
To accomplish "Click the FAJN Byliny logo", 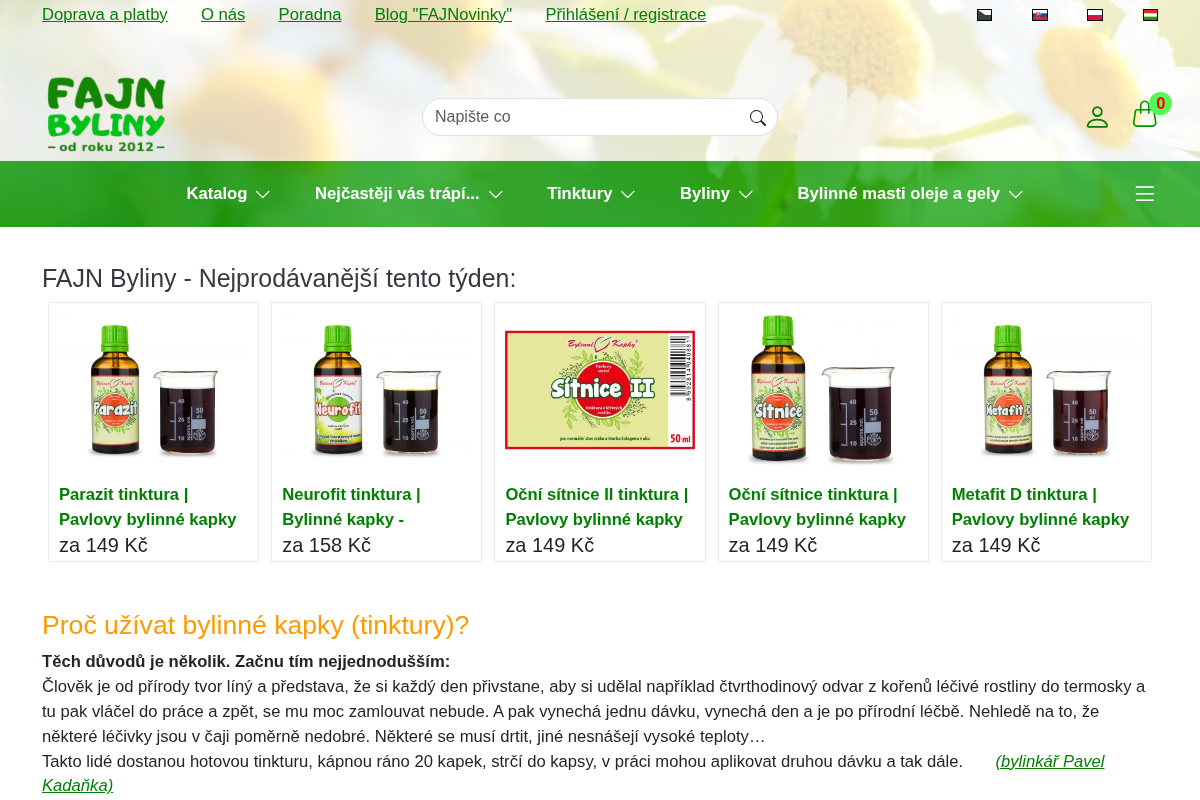I will [106, 115].
